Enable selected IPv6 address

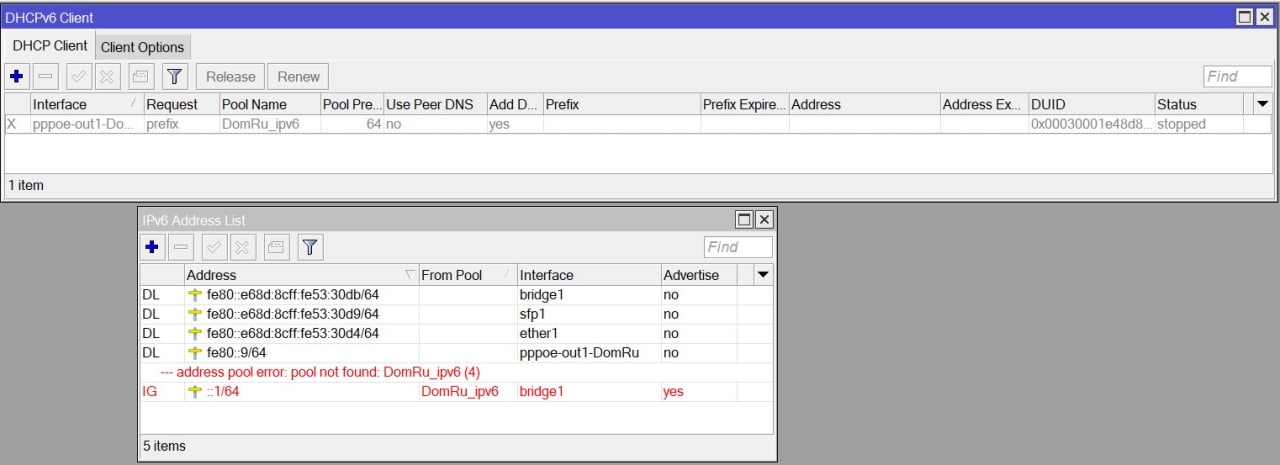tap(214, 246)
